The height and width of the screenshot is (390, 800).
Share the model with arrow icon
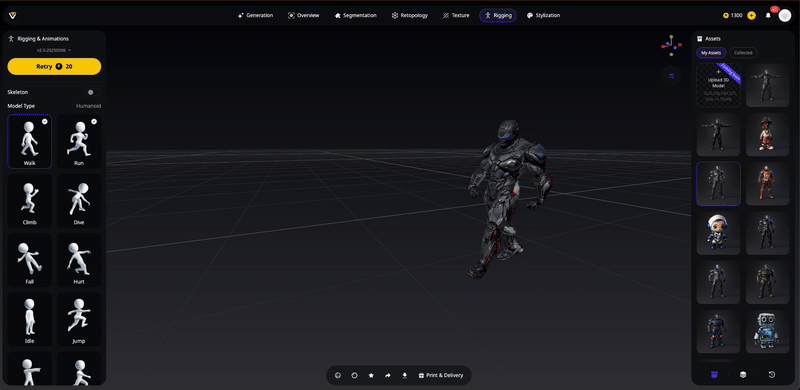tap(388, 375)
